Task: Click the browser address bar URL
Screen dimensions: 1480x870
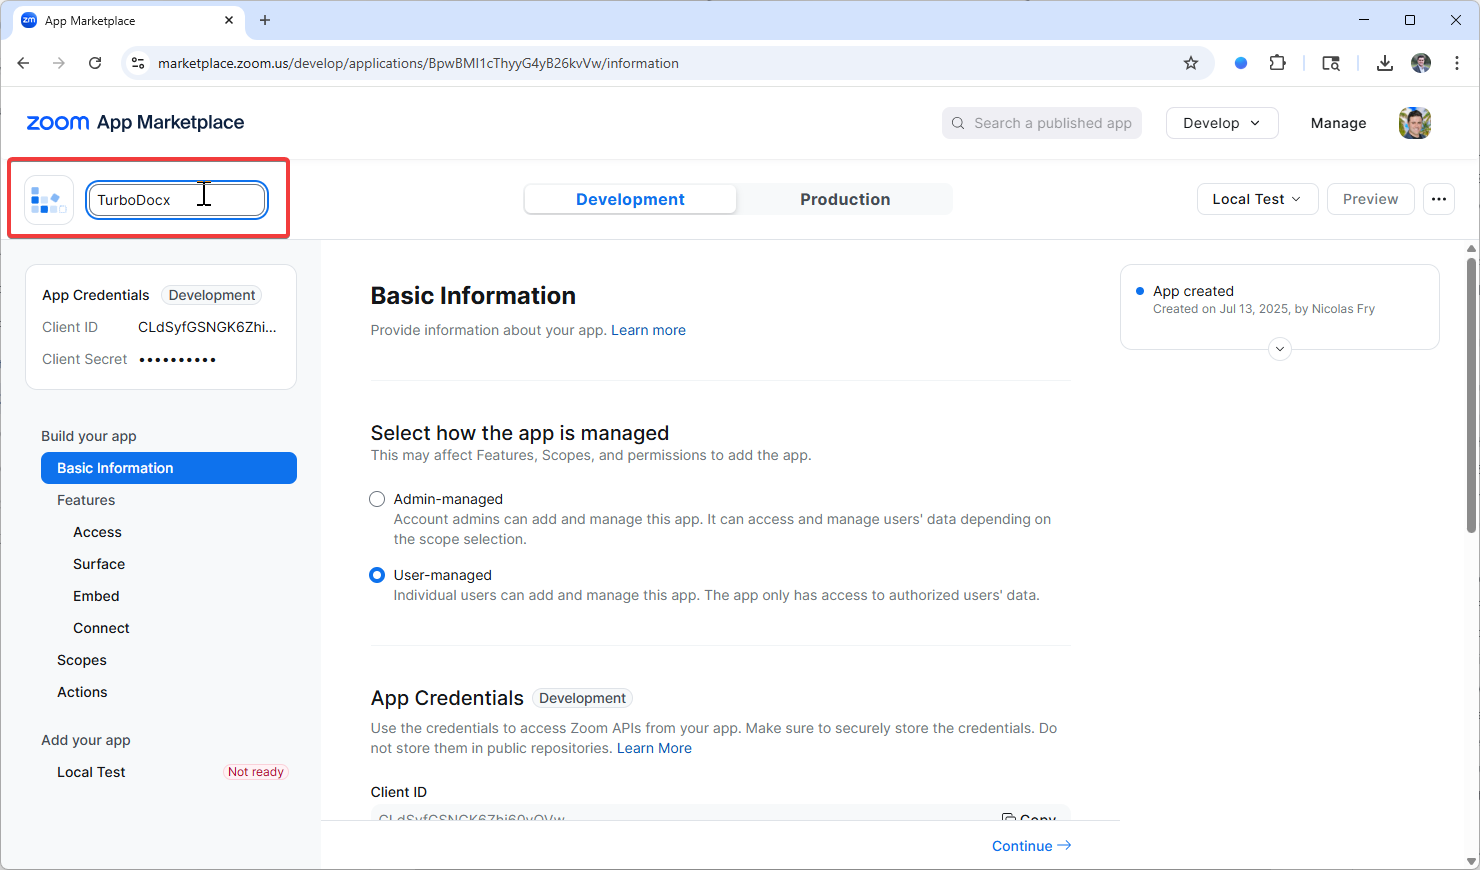Action: (418, 63)
